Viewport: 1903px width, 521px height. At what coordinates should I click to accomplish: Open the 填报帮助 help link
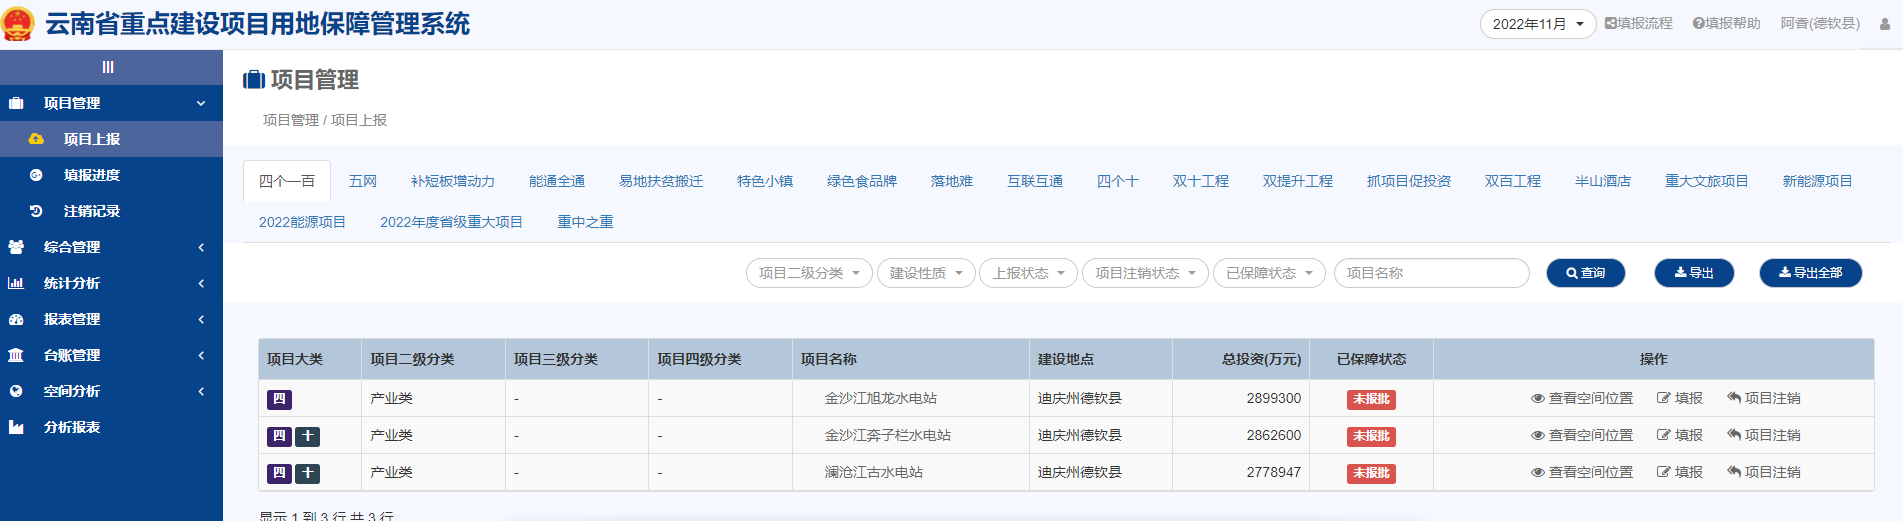[1726, 23]
